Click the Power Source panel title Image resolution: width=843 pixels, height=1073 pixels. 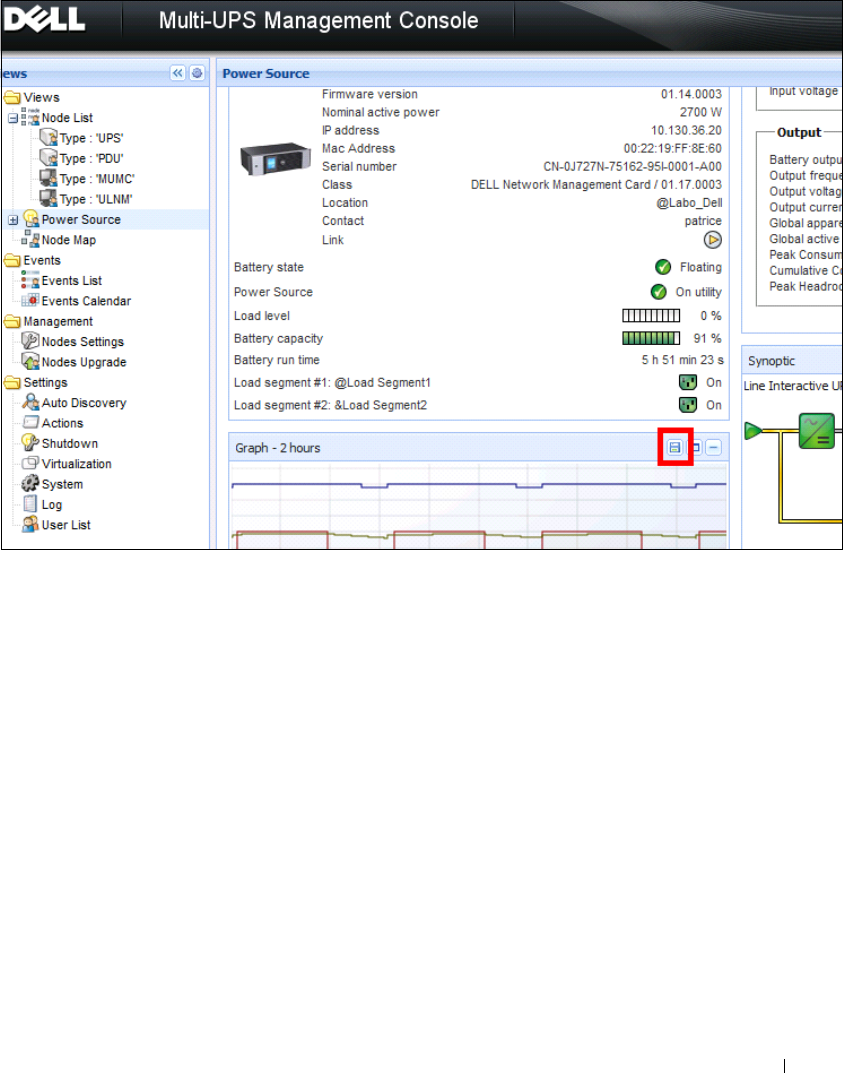coord(265,74)
